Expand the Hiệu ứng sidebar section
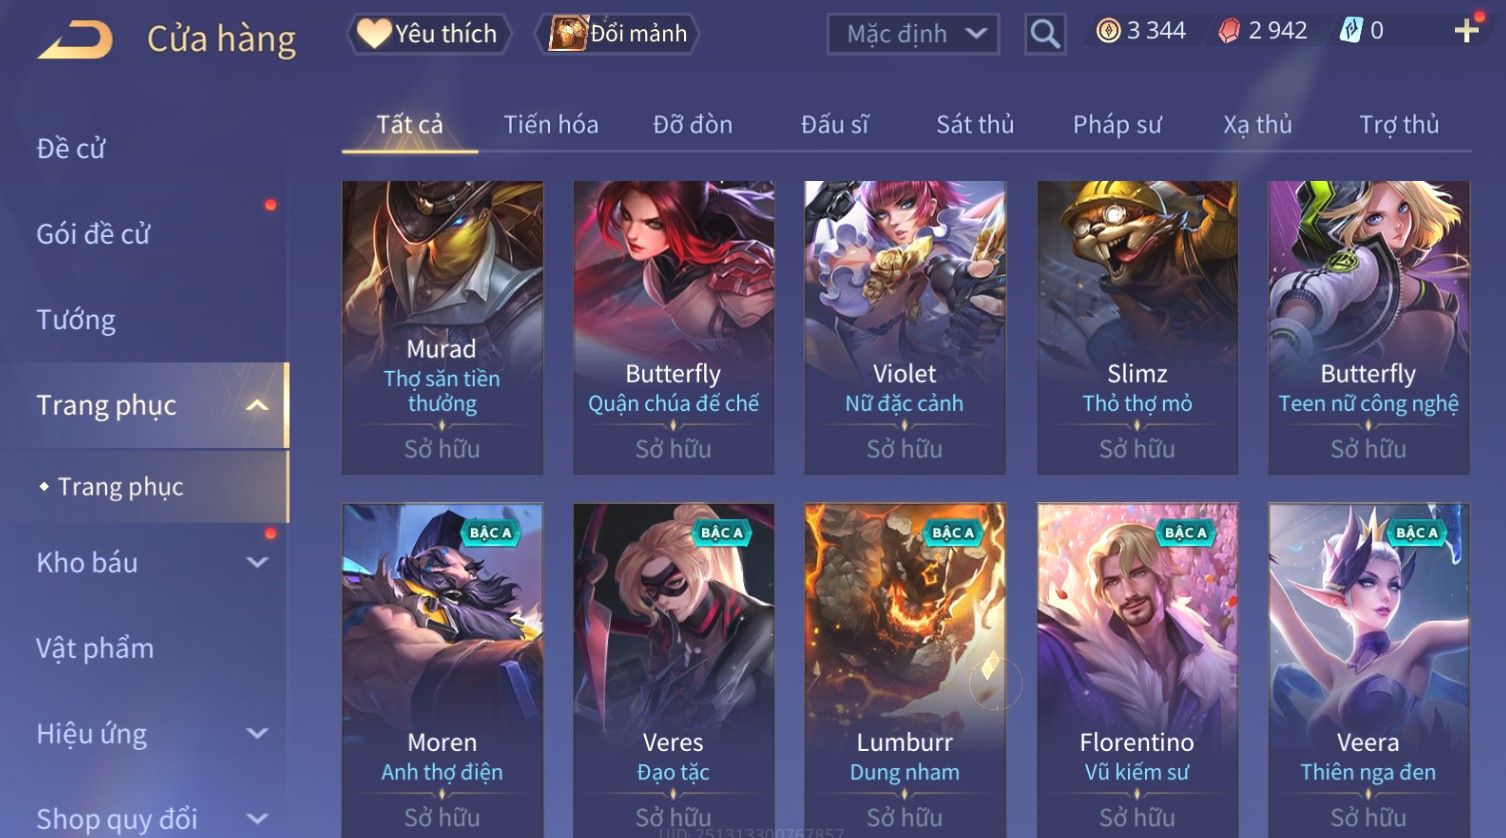 click(257, 733)
